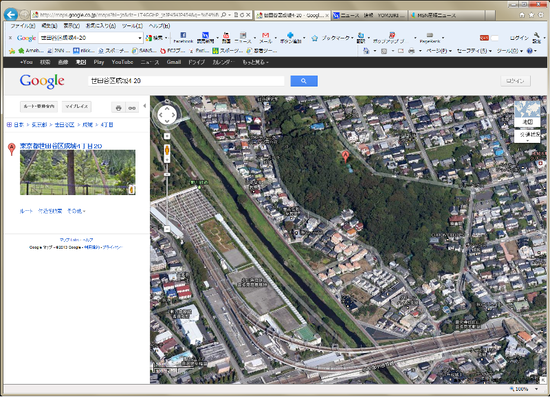Click the blue Google Maps search button
The width and height of the screenshot is (550, 397).
pyautogui.click(x=304, y=81)
